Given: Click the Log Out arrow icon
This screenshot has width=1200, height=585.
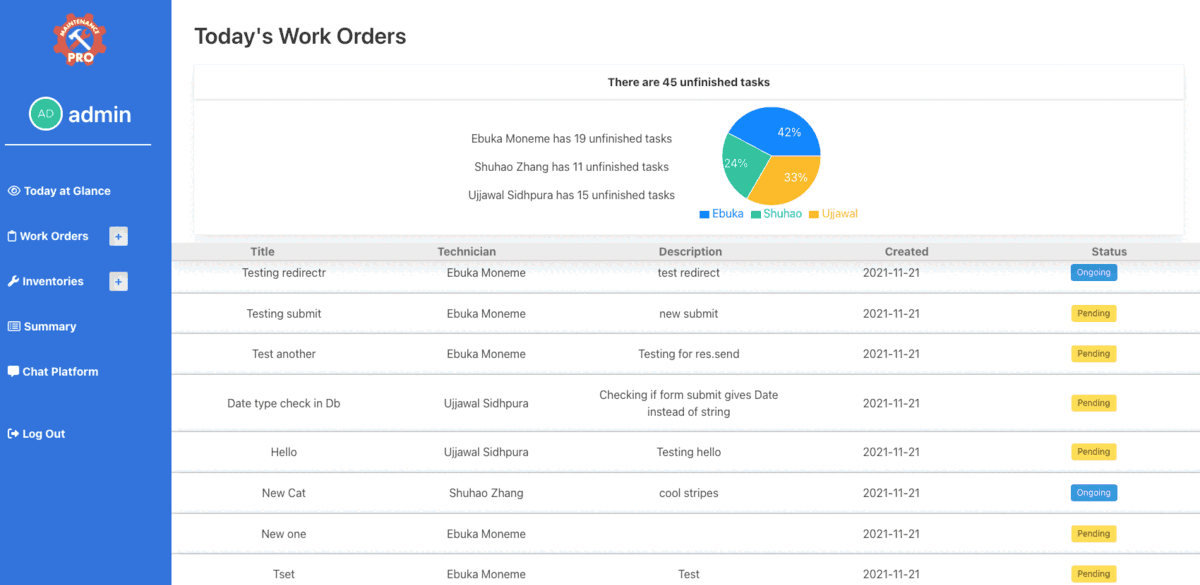Looking at the screenshot, I should (x=13, y=434).
